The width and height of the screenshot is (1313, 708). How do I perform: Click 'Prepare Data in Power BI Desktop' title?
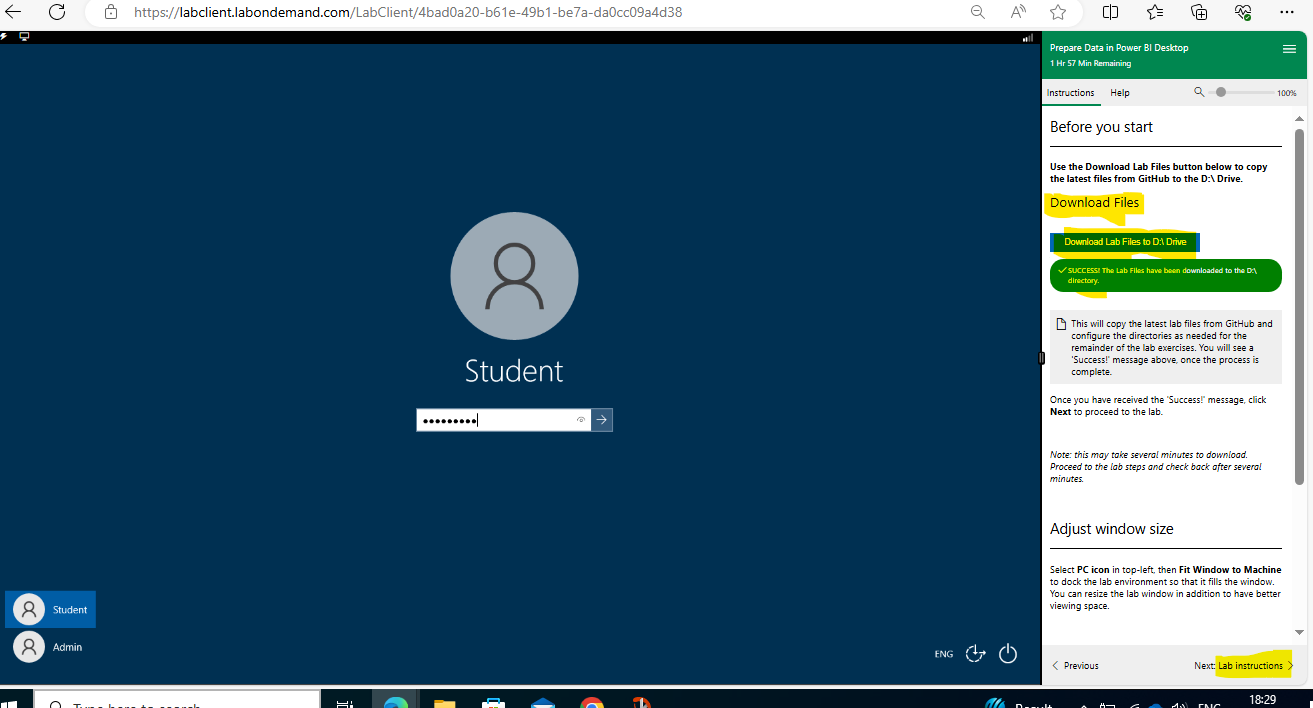pyautogui.click(x=1118, y=48)
